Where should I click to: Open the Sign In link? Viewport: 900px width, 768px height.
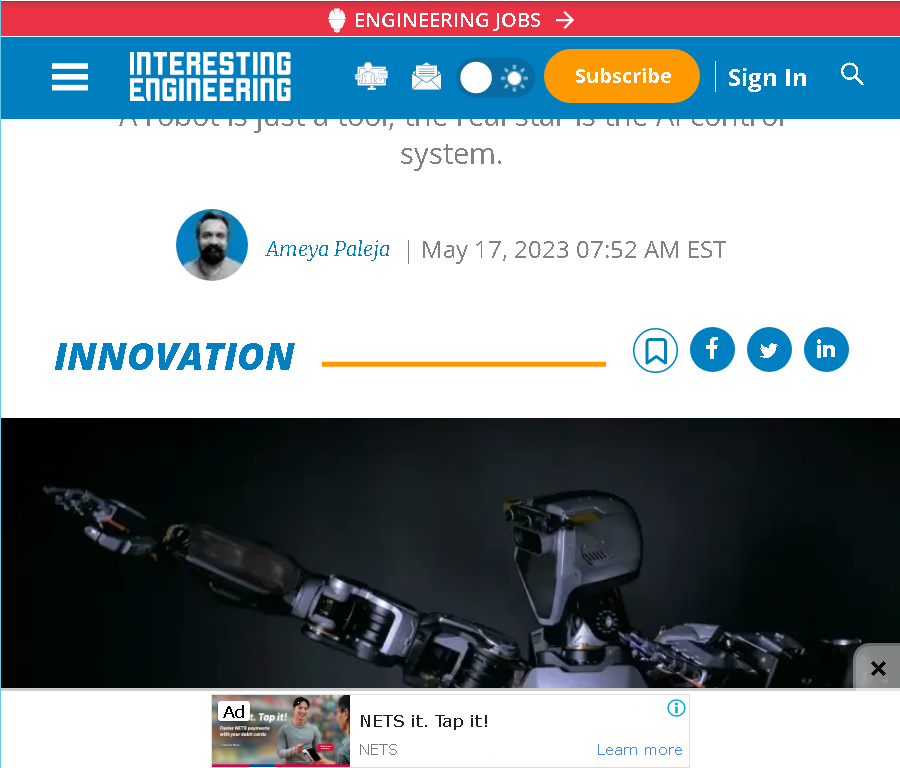(767, 77)
